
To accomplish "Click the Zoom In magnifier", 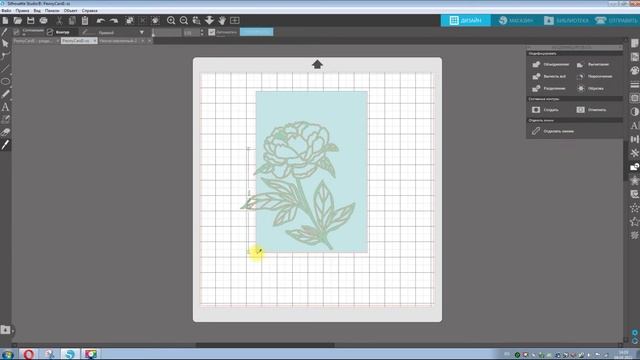I will [x=171, y=20].
